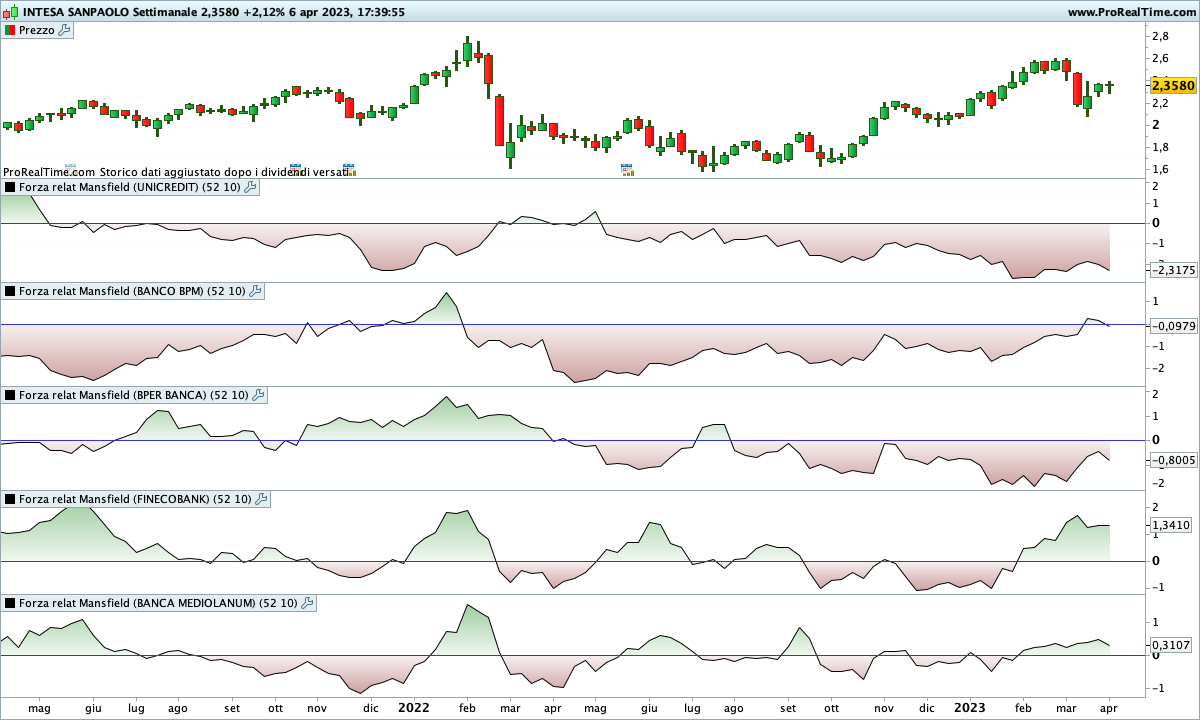Select Forza relat Mansfield (BANCO BPM) label
The width and height of the screenshot is (1200, 720).
click(132, 291)
